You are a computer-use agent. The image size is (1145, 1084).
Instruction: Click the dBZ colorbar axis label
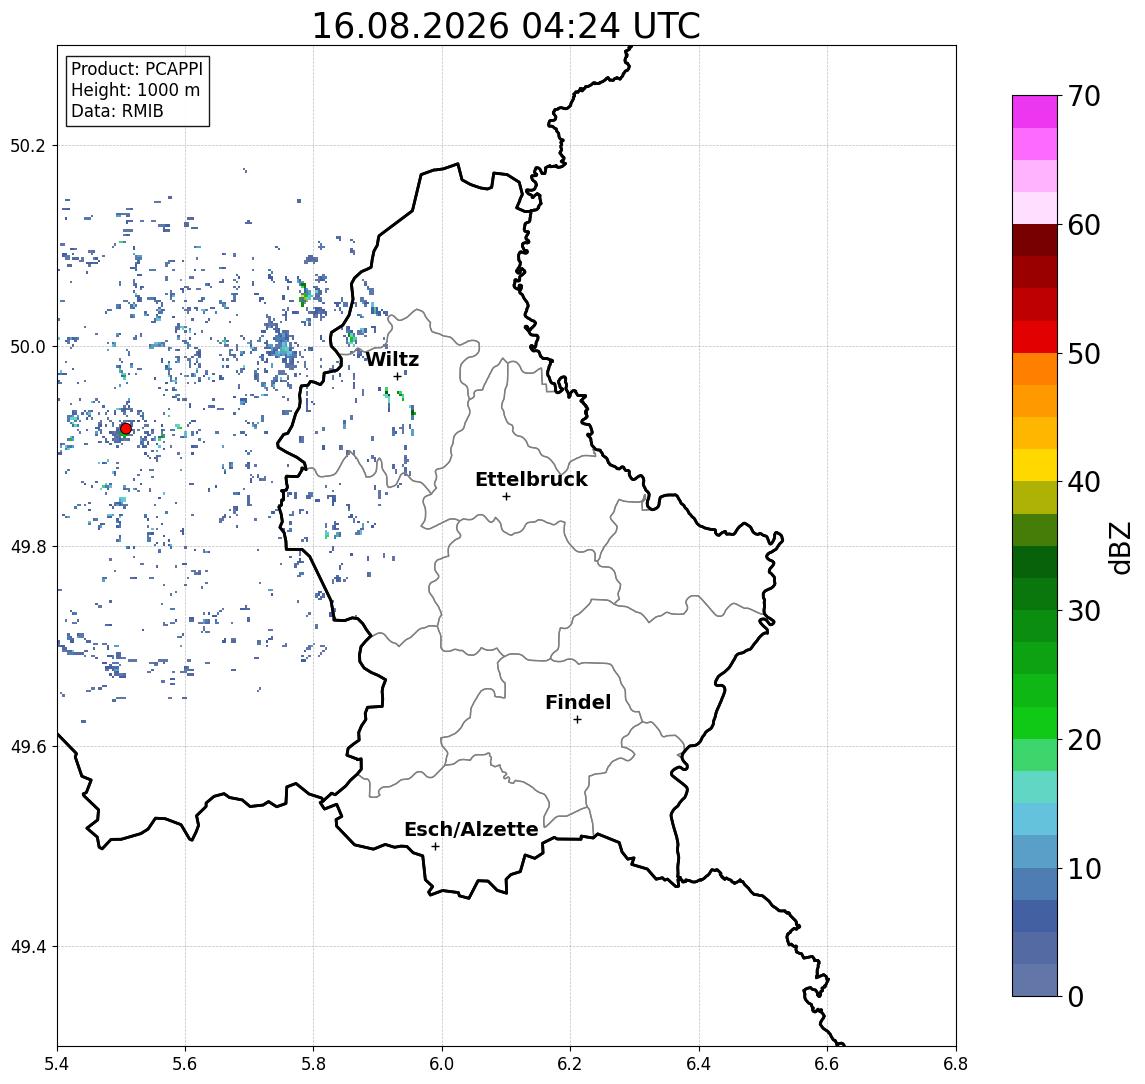(x=1119, y=547)
